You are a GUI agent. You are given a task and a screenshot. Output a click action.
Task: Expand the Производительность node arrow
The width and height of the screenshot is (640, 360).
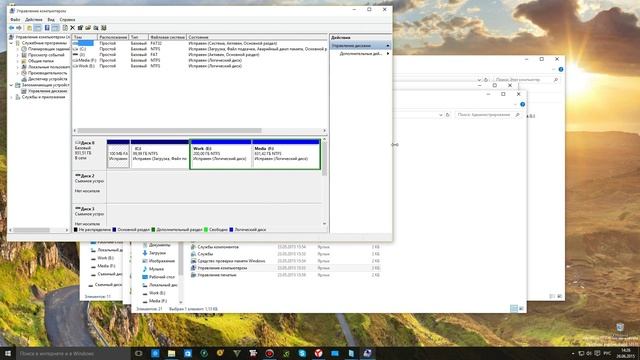point(18,73)
